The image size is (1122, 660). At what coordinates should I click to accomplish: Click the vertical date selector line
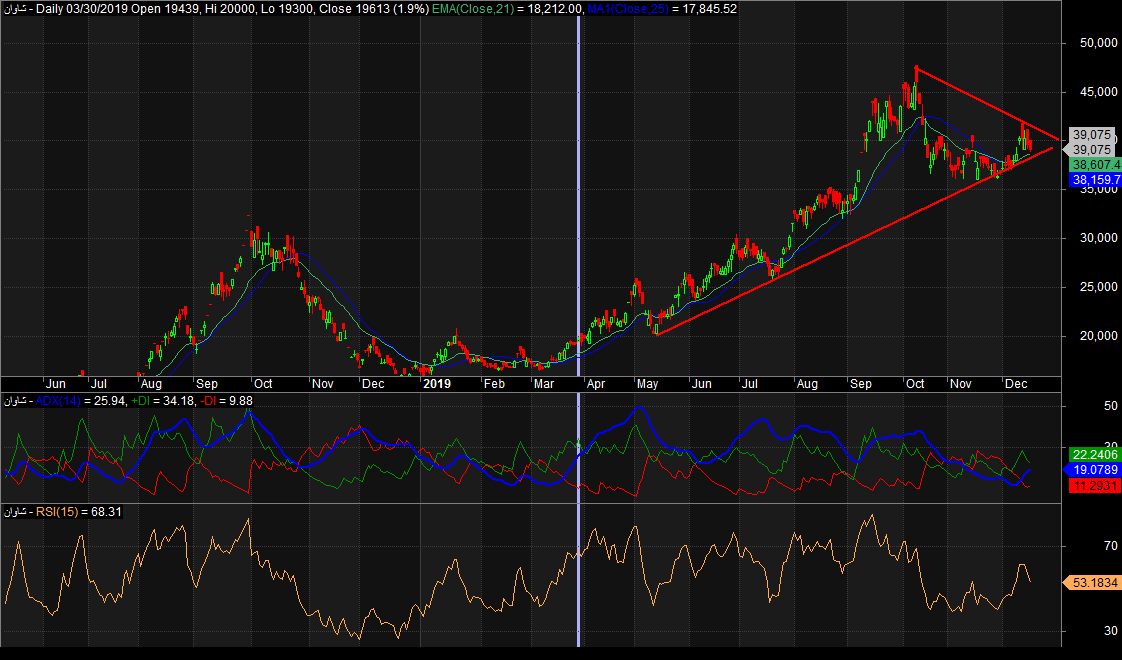tap(578, 329)
